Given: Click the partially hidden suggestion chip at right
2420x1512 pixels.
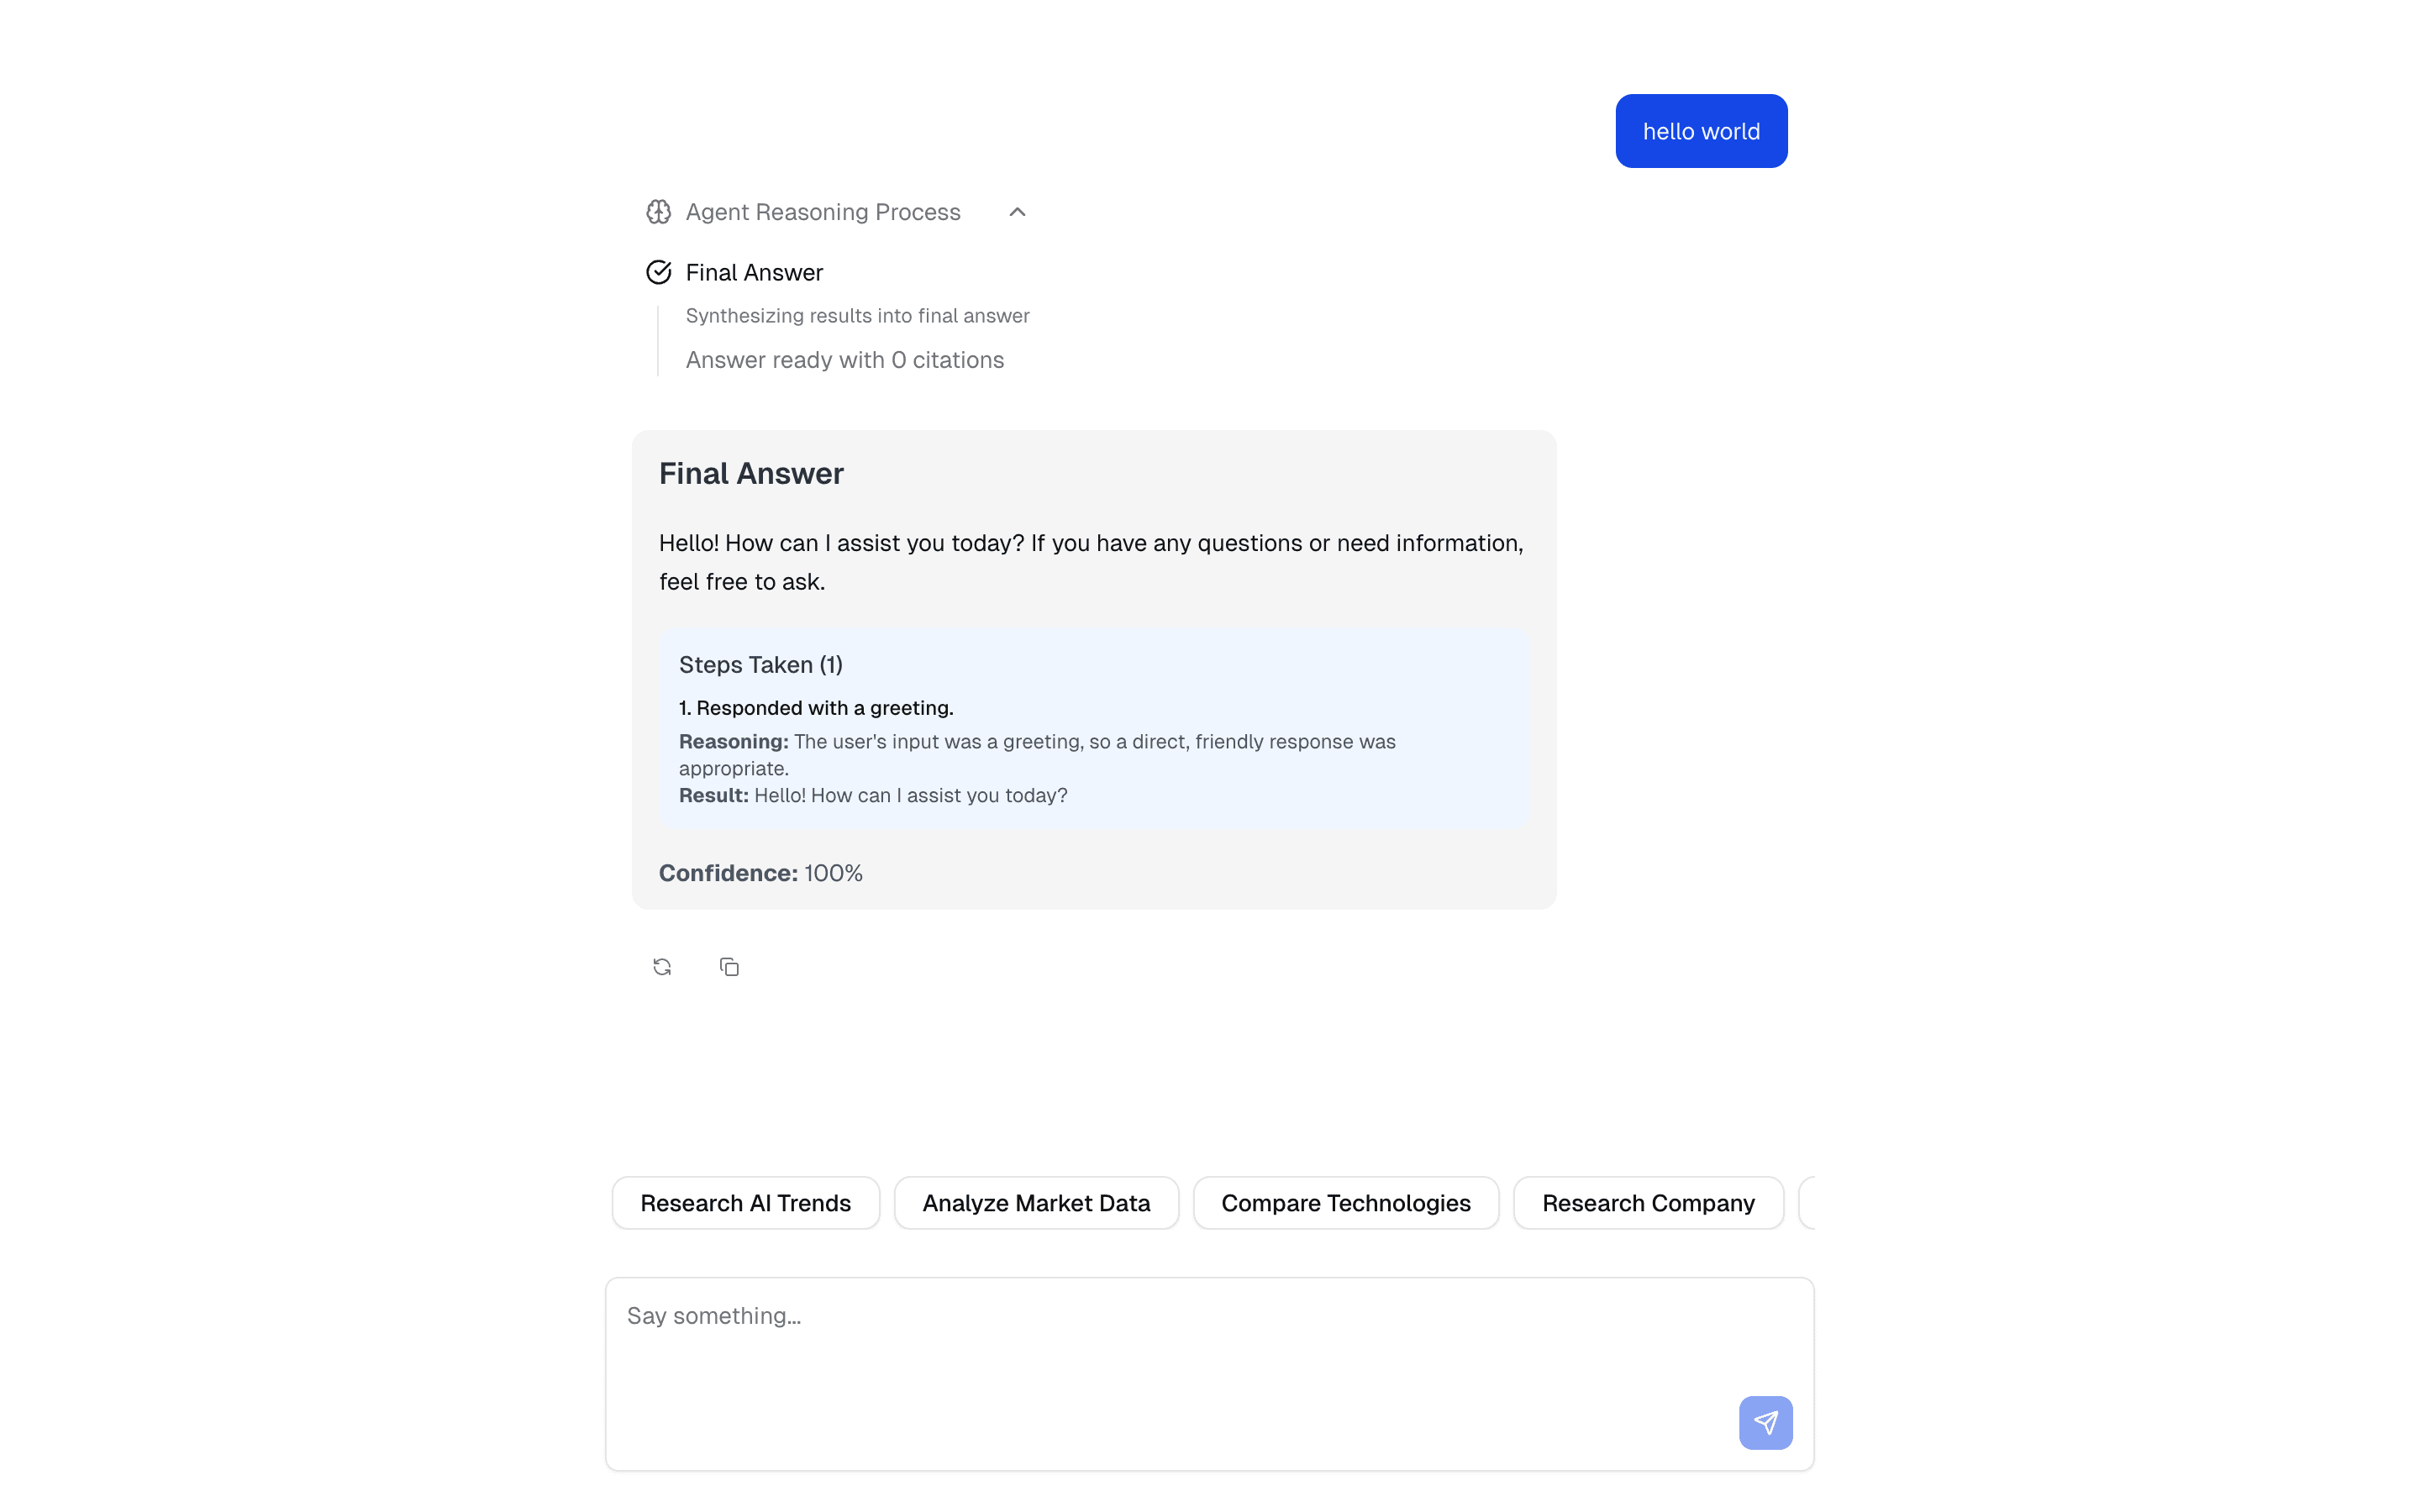Looking at the screenshot, I should pos(1806,1203).
